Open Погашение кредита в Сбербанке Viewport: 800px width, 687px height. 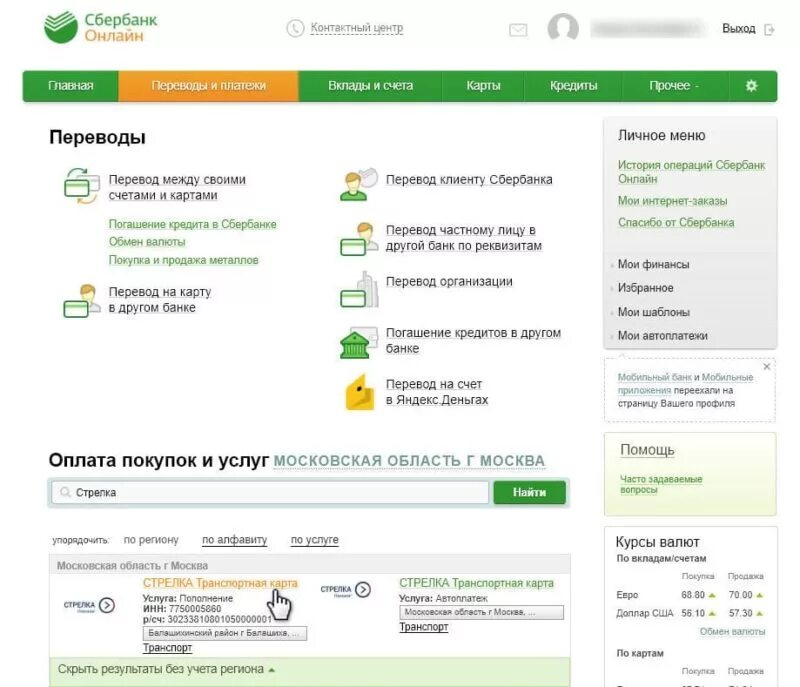[192, 224]
